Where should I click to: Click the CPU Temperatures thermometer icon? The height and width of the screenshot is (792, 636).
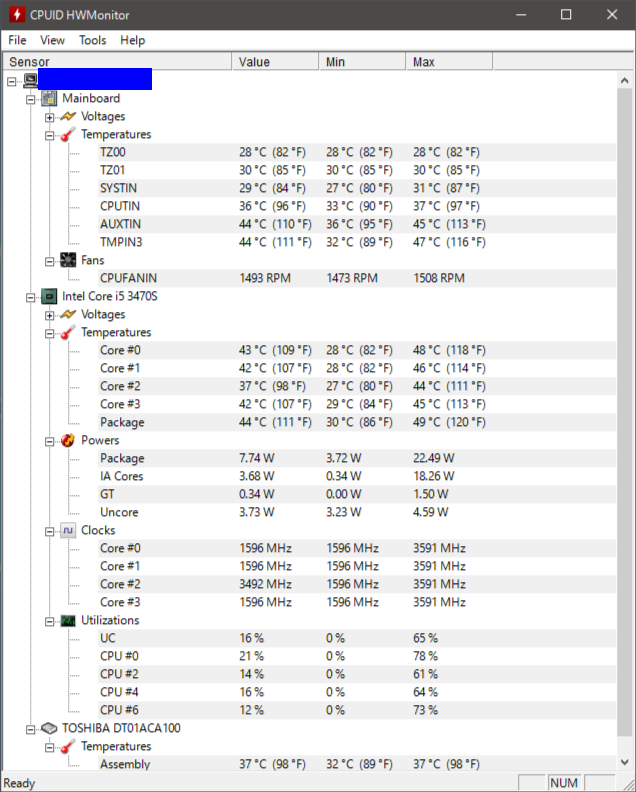click(68, 332)
